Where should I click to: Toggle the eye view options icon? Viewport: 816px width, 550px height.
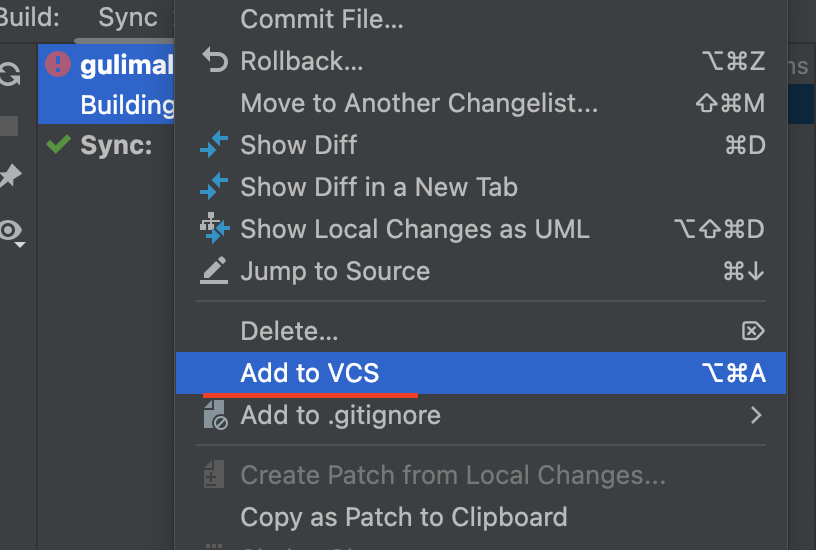(10, 231)
